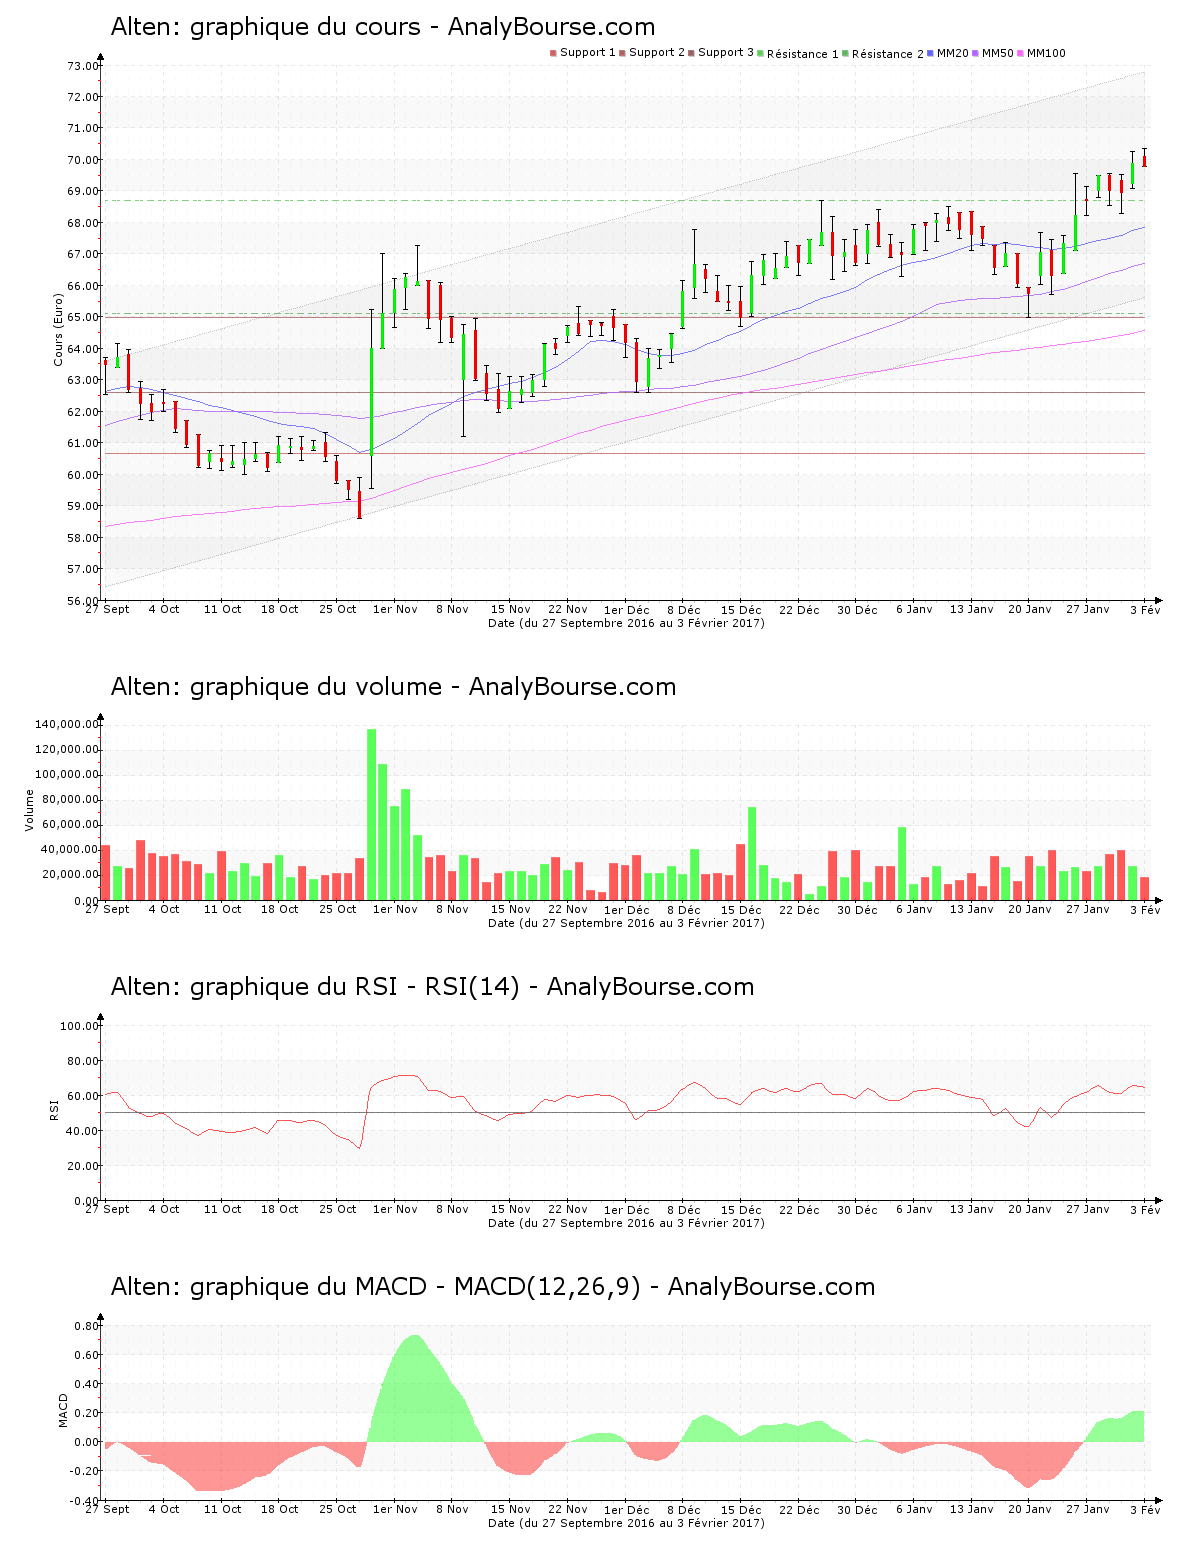
Task: Click the 0.80 value on MACD axis
Action: 87,1326
